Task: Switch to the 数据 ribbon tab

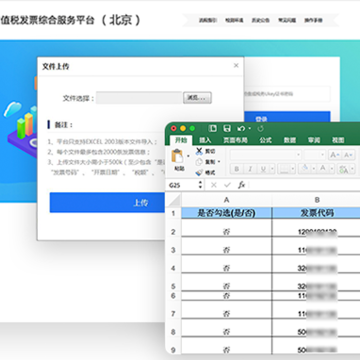Action: click(290, 140)
